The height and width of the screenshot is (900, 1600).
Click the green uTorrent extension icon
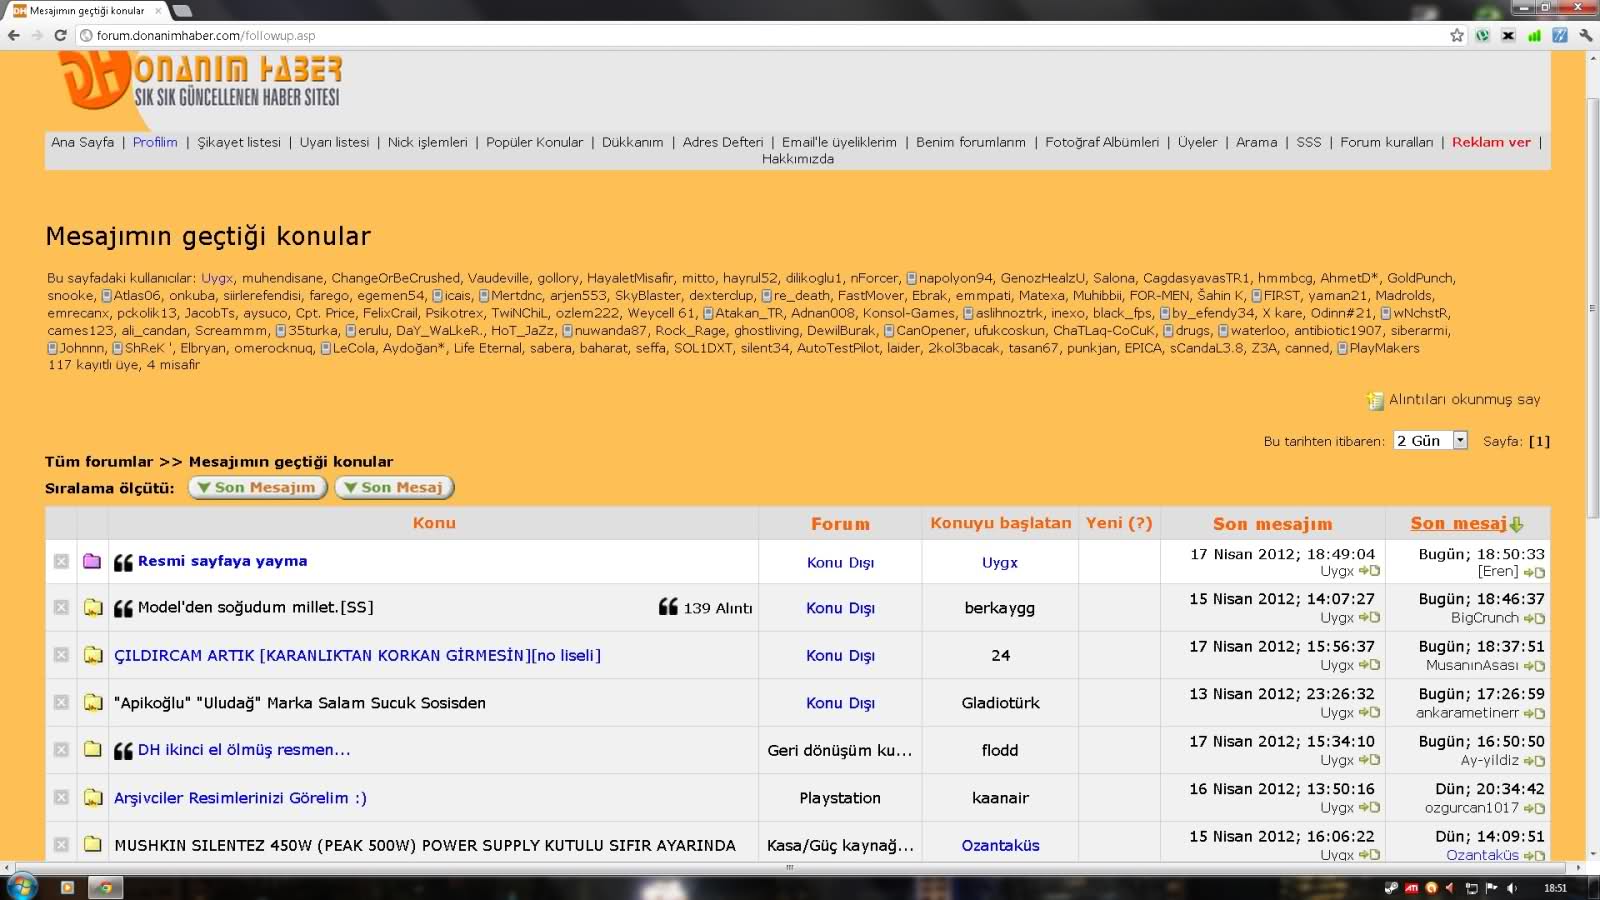click(x=1482, y=35)
